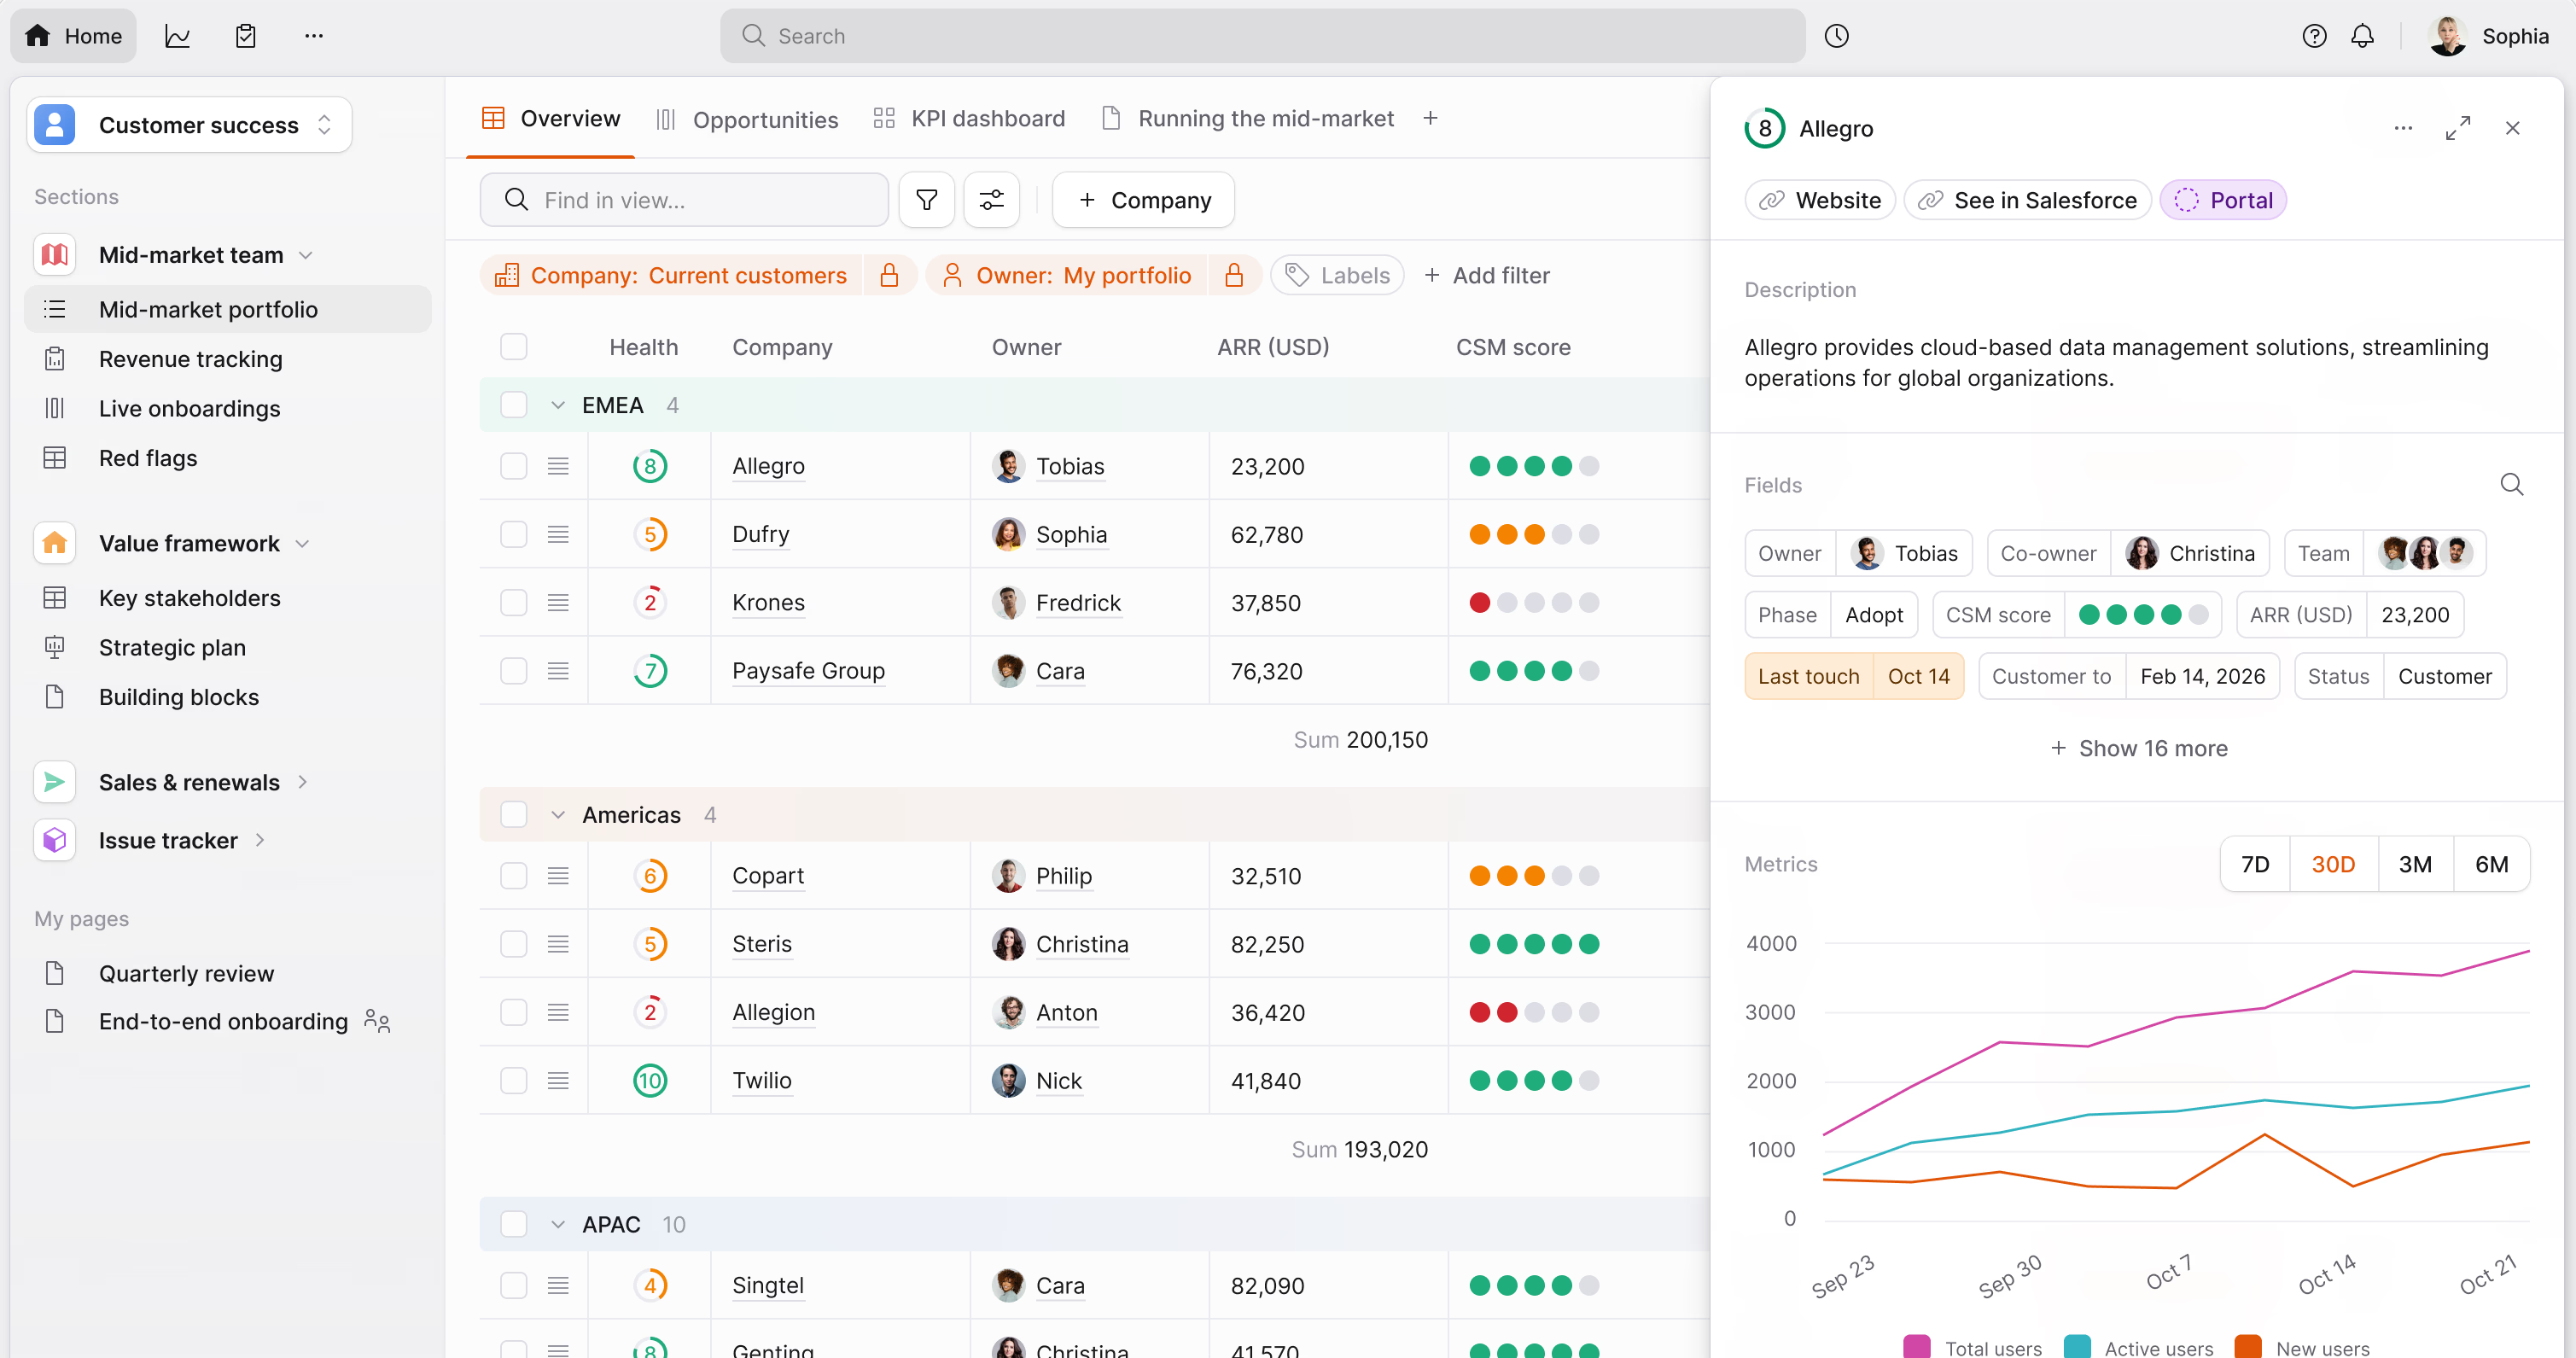Click the Add filter button
The width and height of the screenshot is (2576, 1358).
tap(1486, 275)
